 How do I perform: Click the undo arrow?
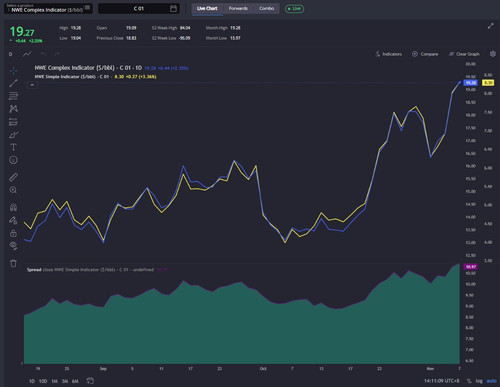point(43,54)
